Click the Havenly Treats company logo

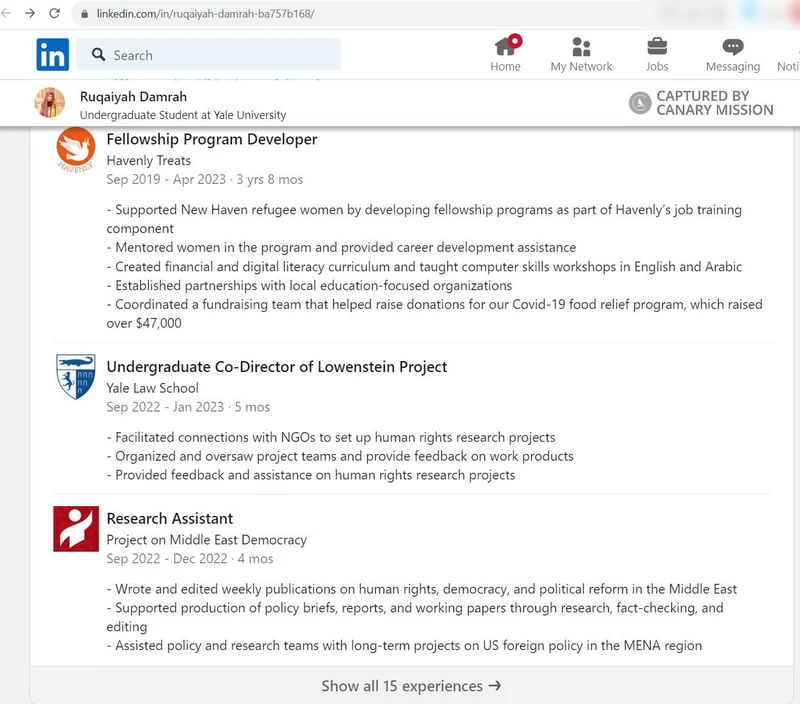pos(76,149)
